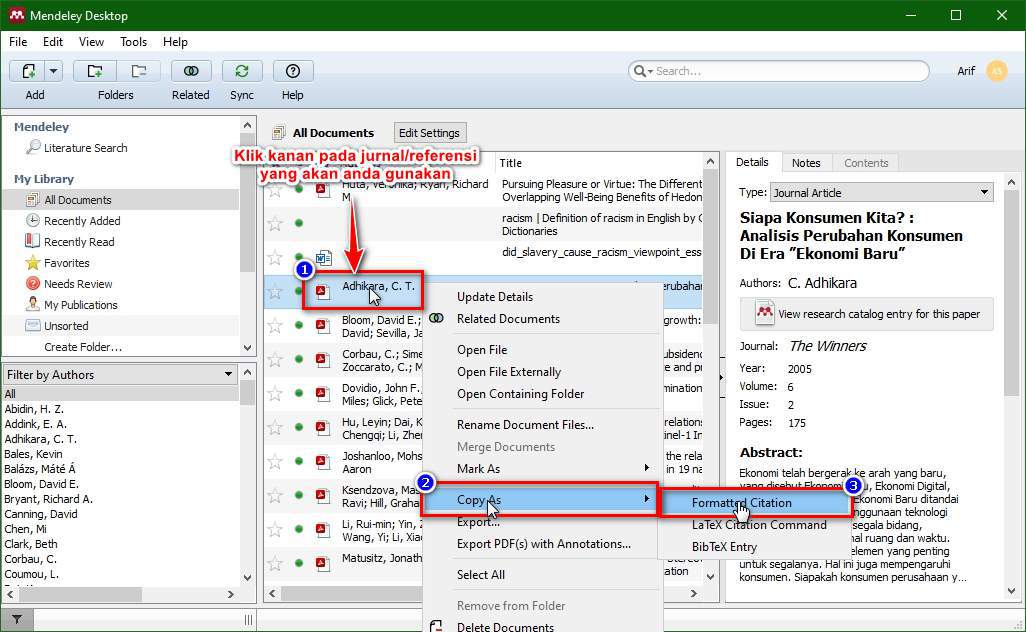Click the create new folder icon
The width and height of the screenshot is (1026, 632).
pyautogui.click(x=95, y=71)
